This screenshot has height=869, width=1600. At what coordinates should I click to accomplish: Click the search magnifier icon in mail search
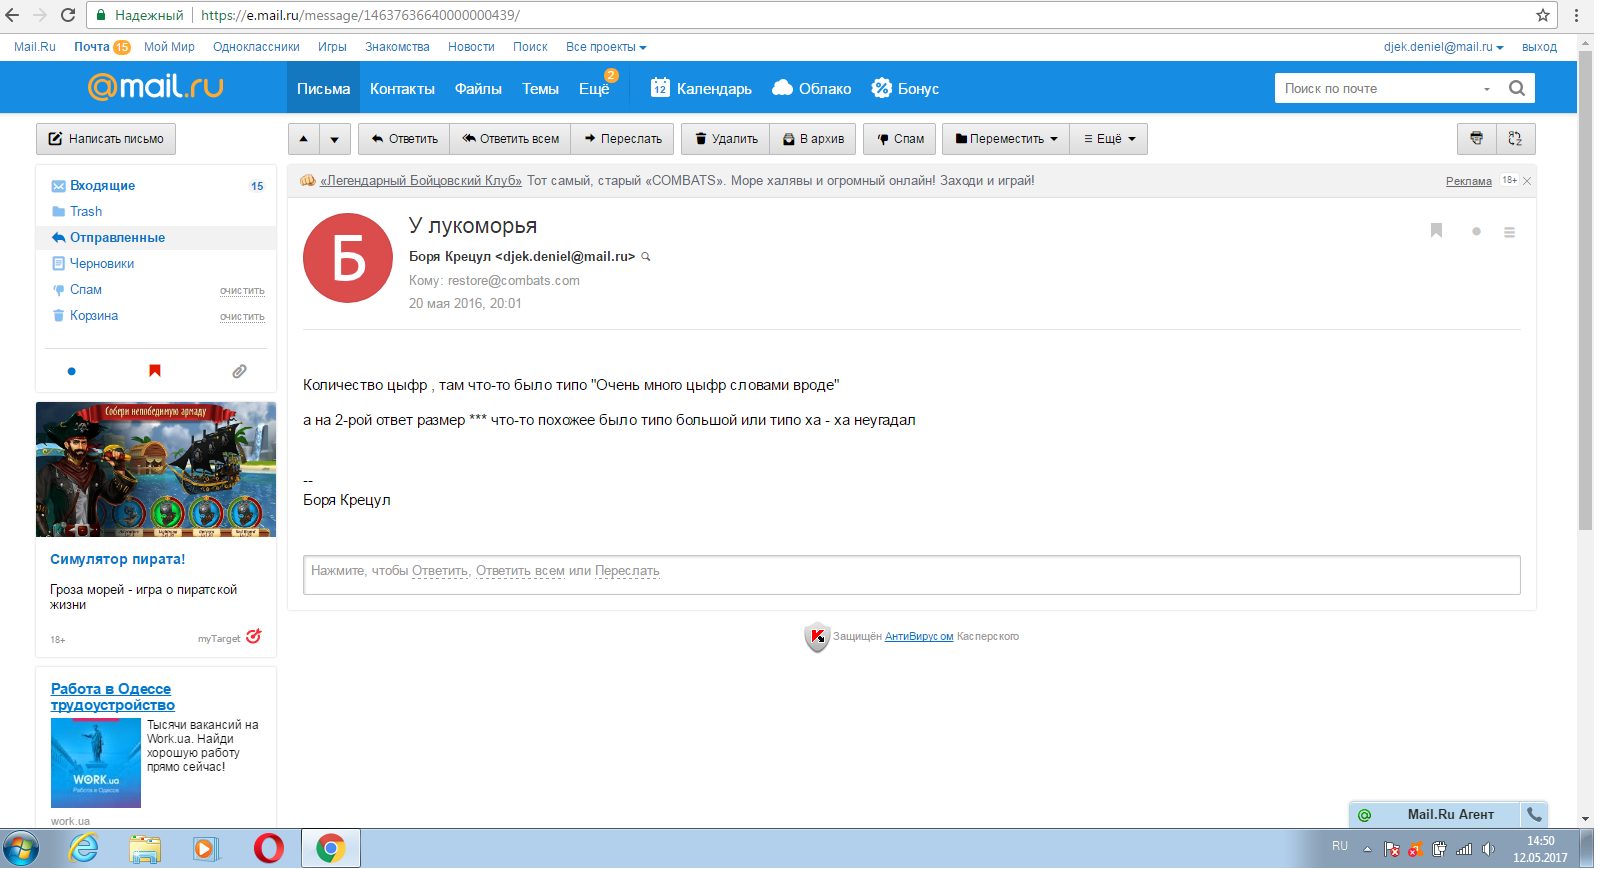1517,88
